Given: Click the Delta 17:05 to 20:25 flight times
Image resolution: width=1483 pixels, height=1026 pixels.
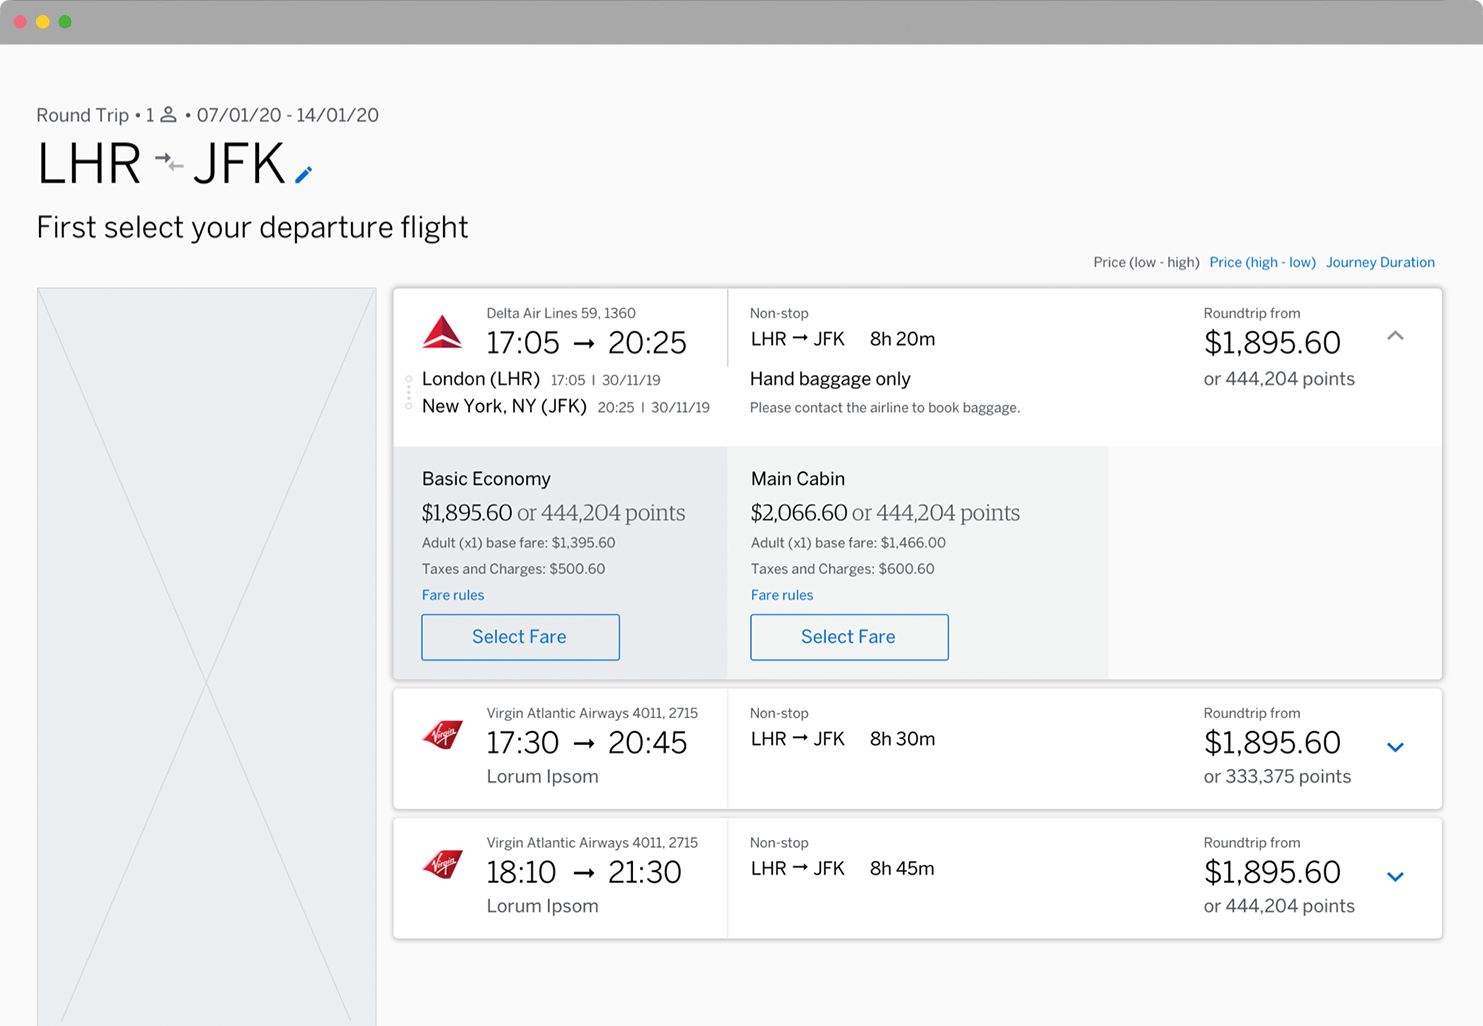Looking at the screenshot, I should (586, 343).
